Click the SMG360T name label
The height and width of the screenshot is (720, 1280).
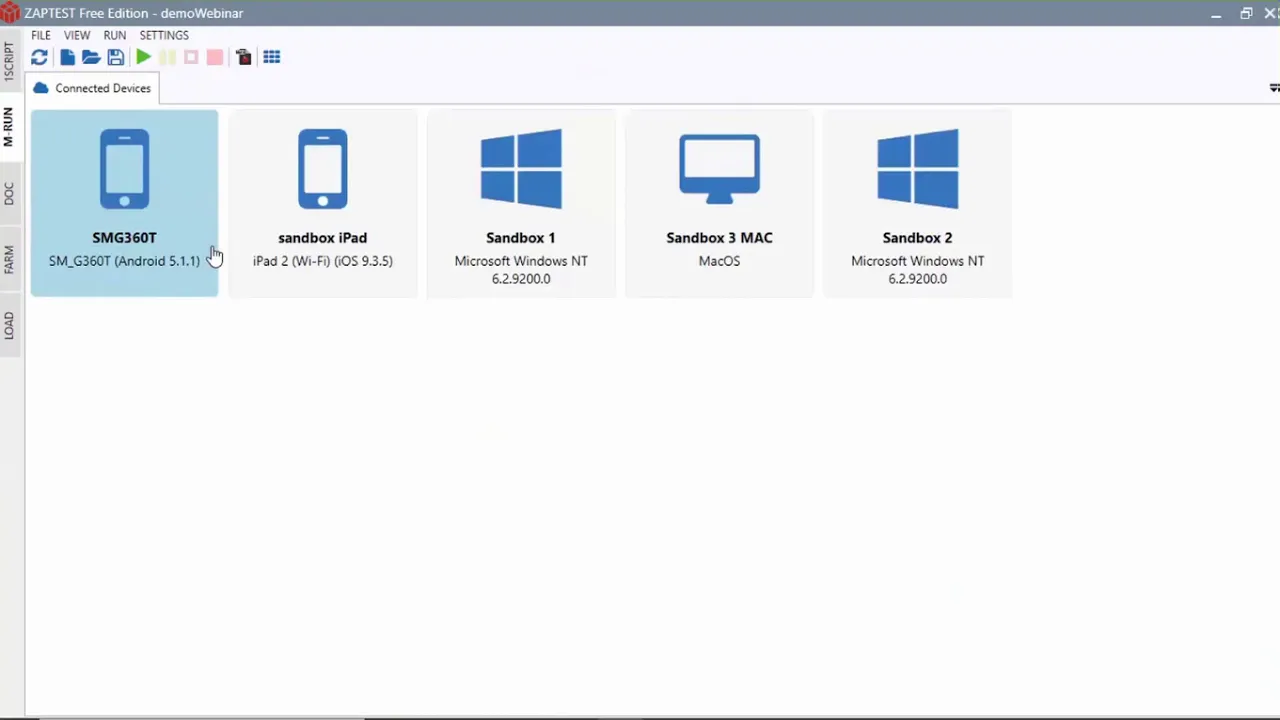[x=124, y=238]
